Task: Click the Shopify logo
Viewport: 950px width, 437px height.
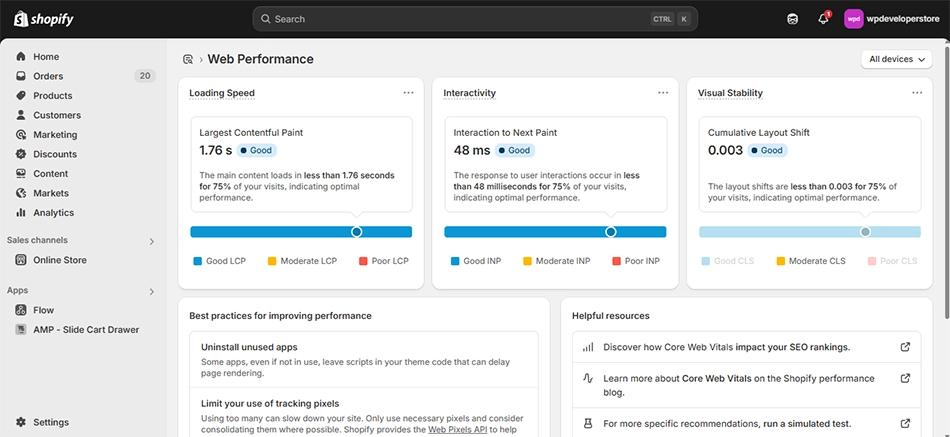Action: 44,19
